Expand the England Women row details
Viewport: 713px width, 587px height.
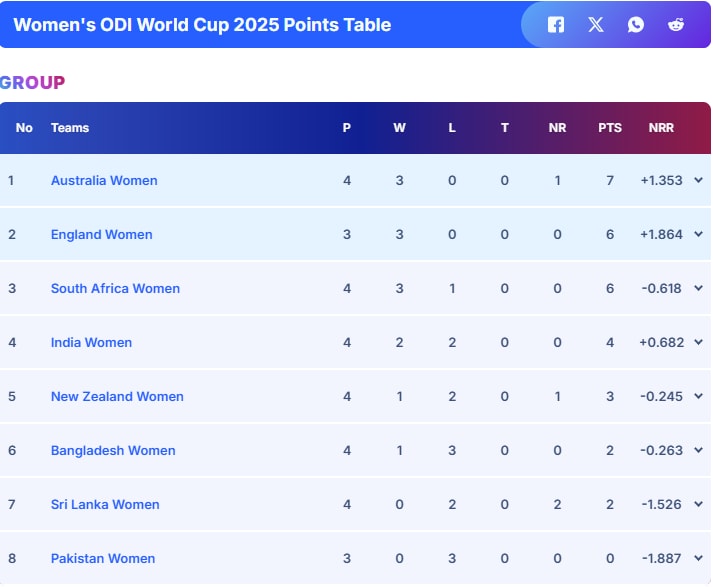(698, 234)
